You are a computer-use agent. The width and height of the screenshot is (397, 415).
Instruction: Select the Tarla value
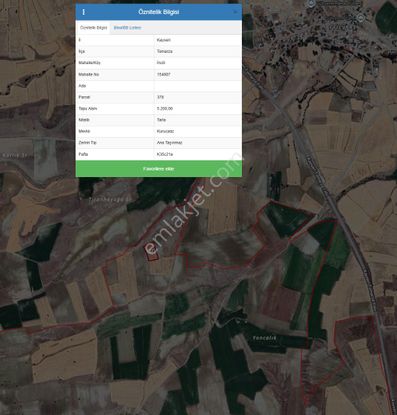[x=161, y=120]
